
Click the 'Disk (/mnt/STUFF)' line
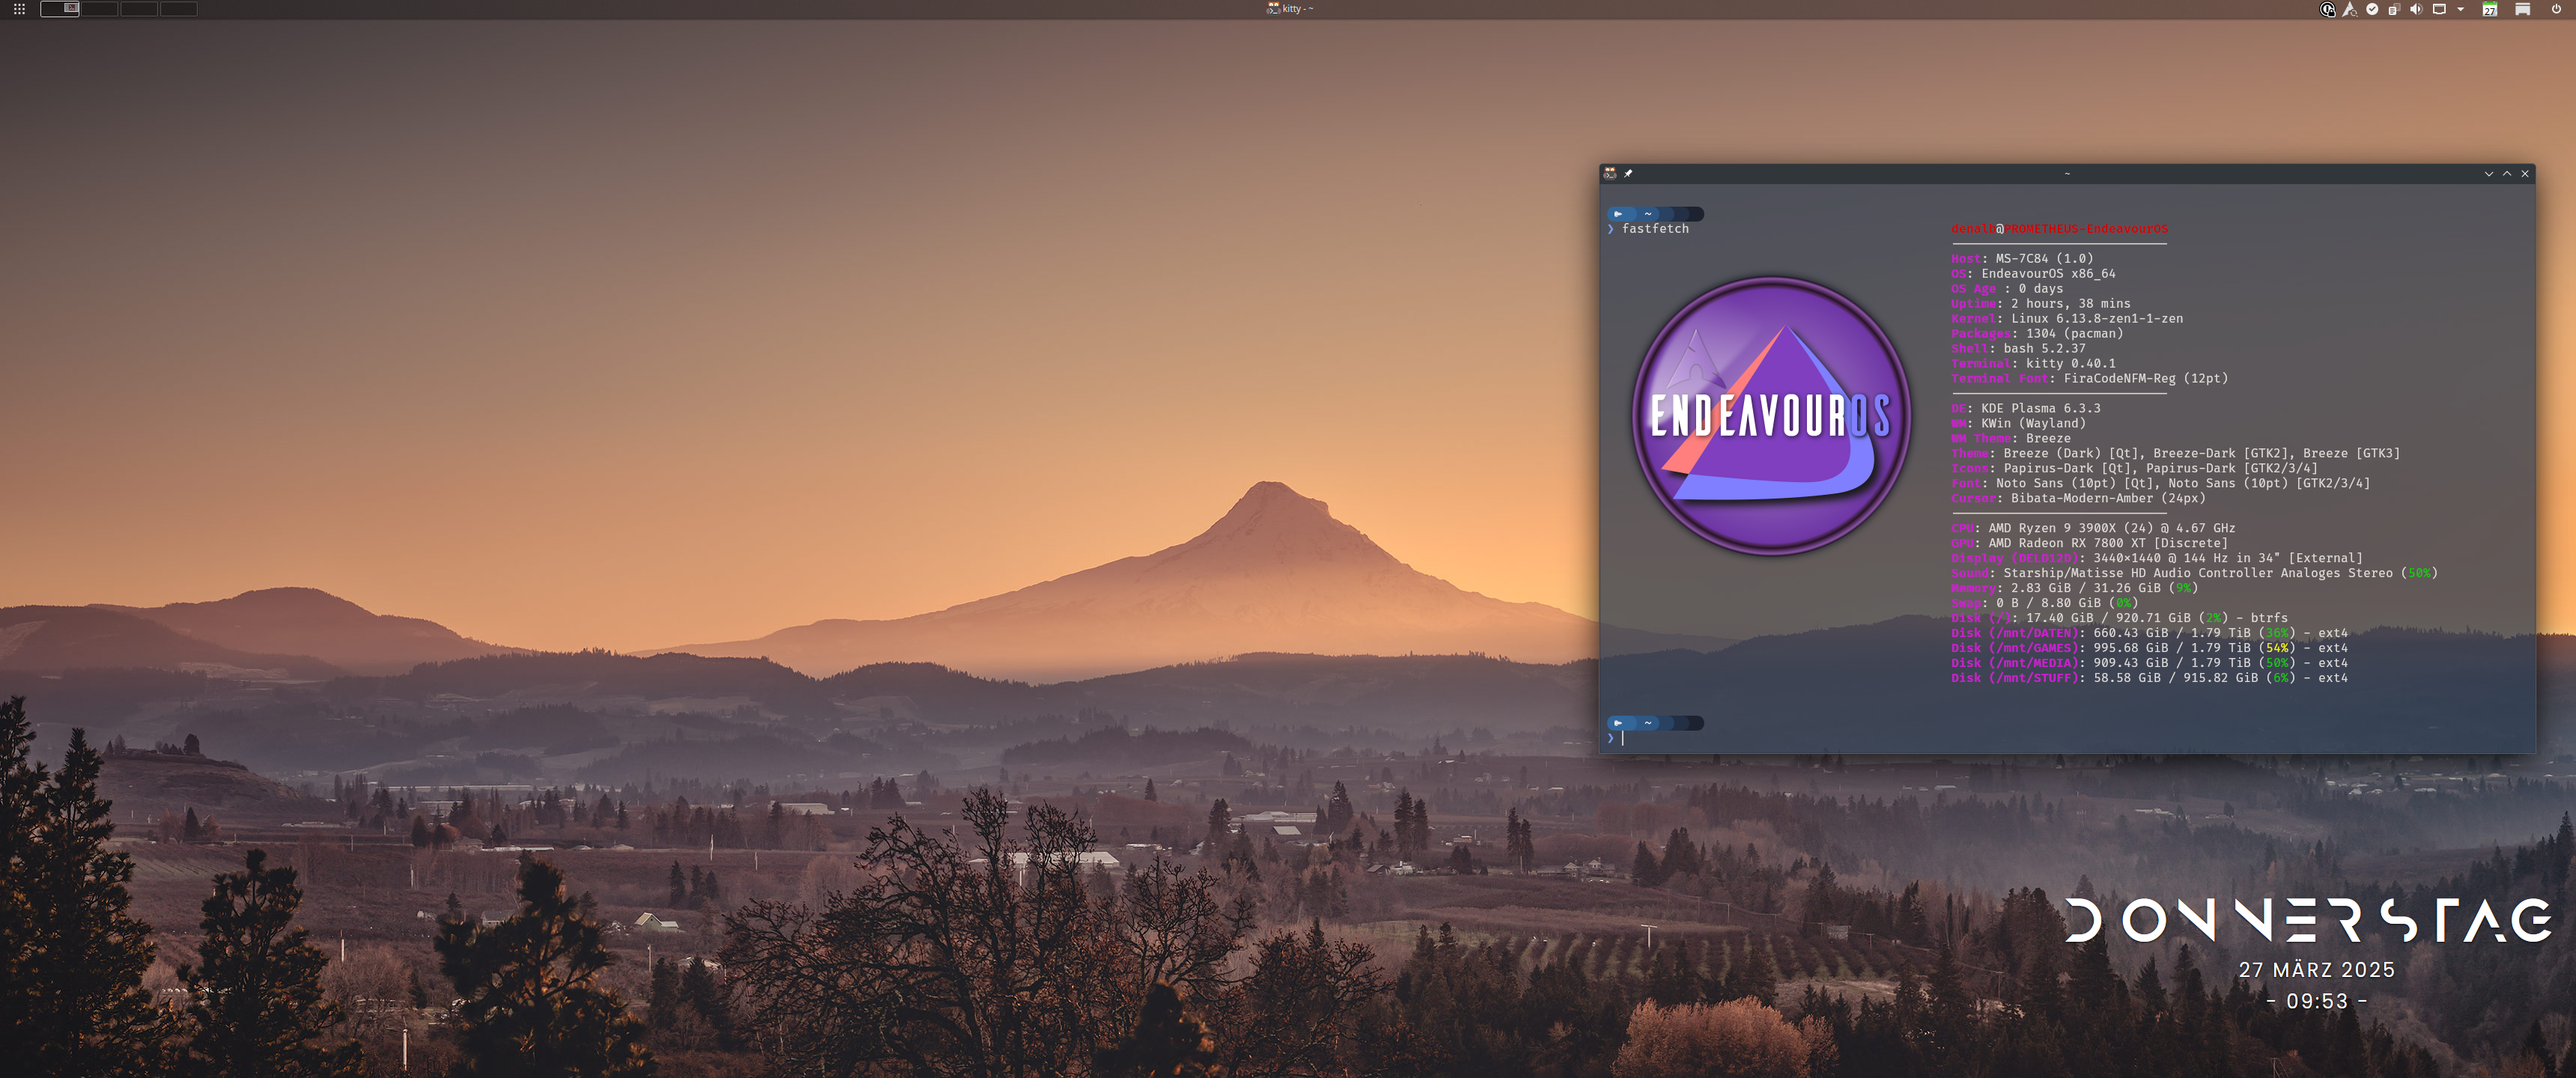2149,679
